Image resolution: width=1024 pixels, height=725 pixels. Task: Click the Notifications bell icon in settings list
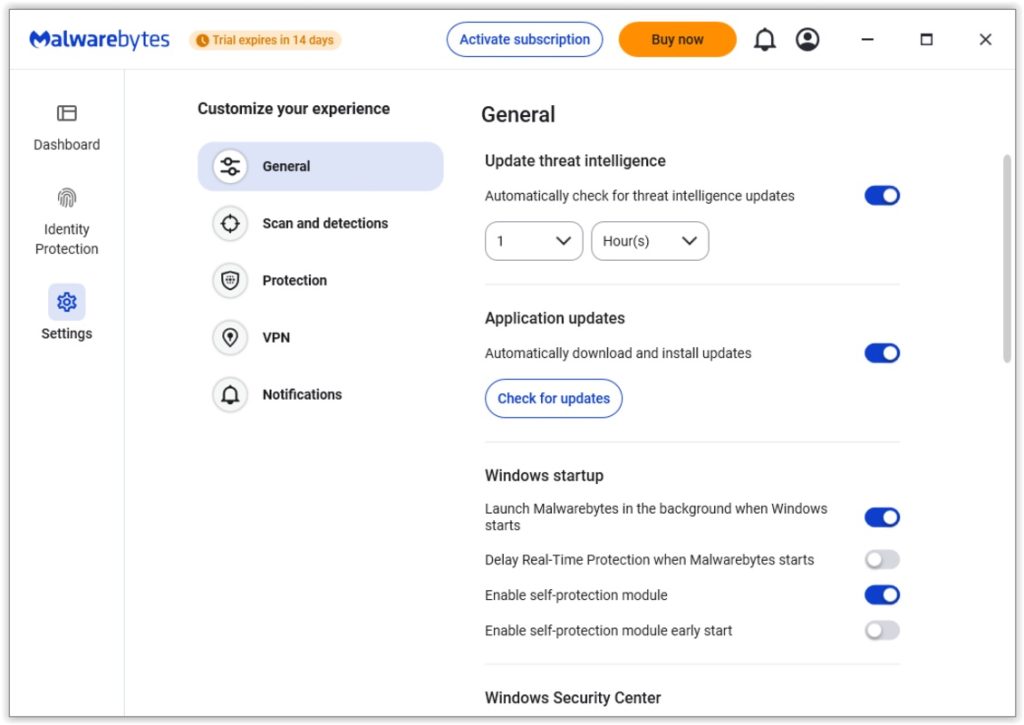point(230,395)
